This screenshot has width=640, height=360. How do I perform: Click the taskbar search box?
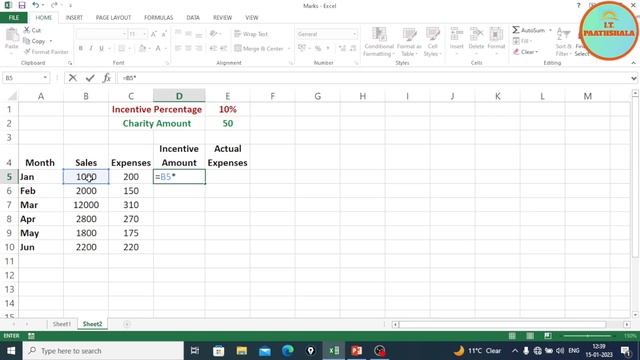[103, 351]
